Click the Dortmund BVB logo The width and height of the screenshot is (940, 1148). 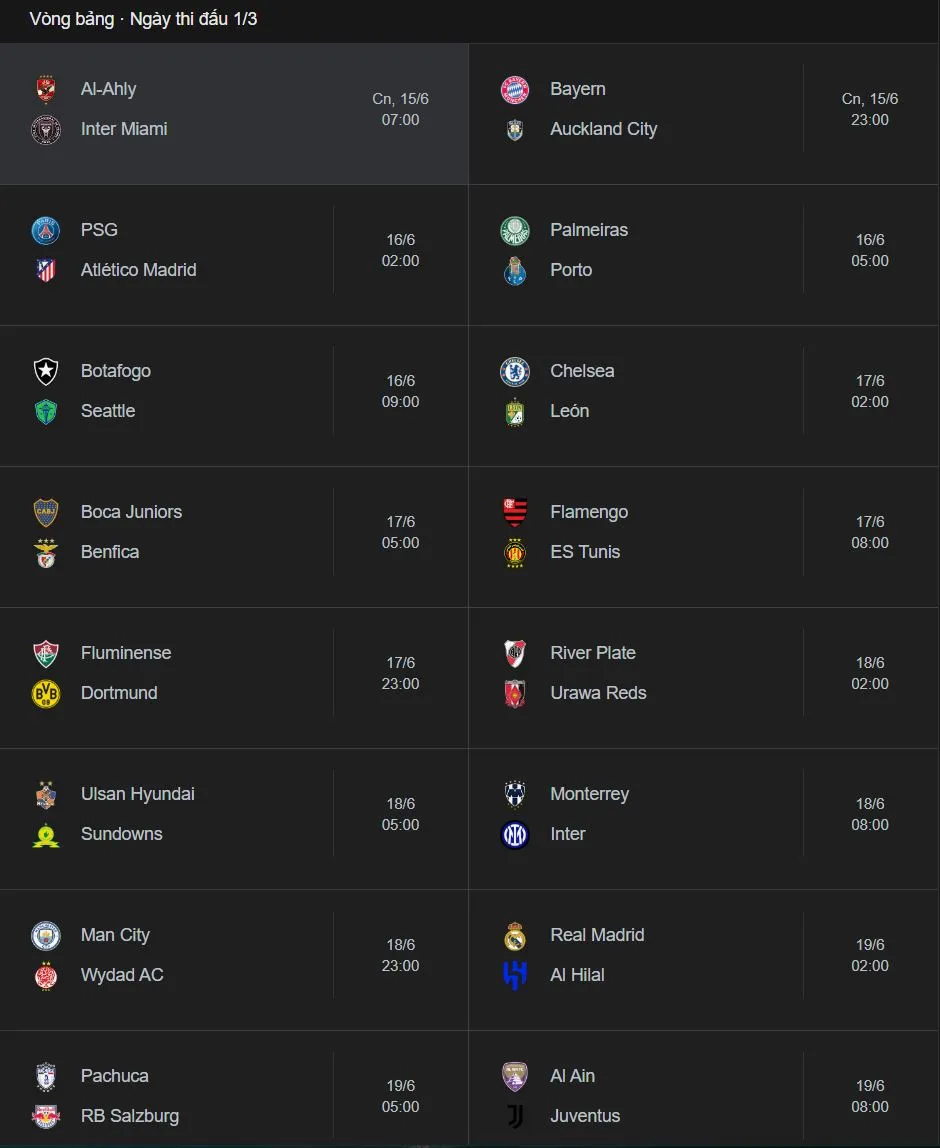pos(46,693)
